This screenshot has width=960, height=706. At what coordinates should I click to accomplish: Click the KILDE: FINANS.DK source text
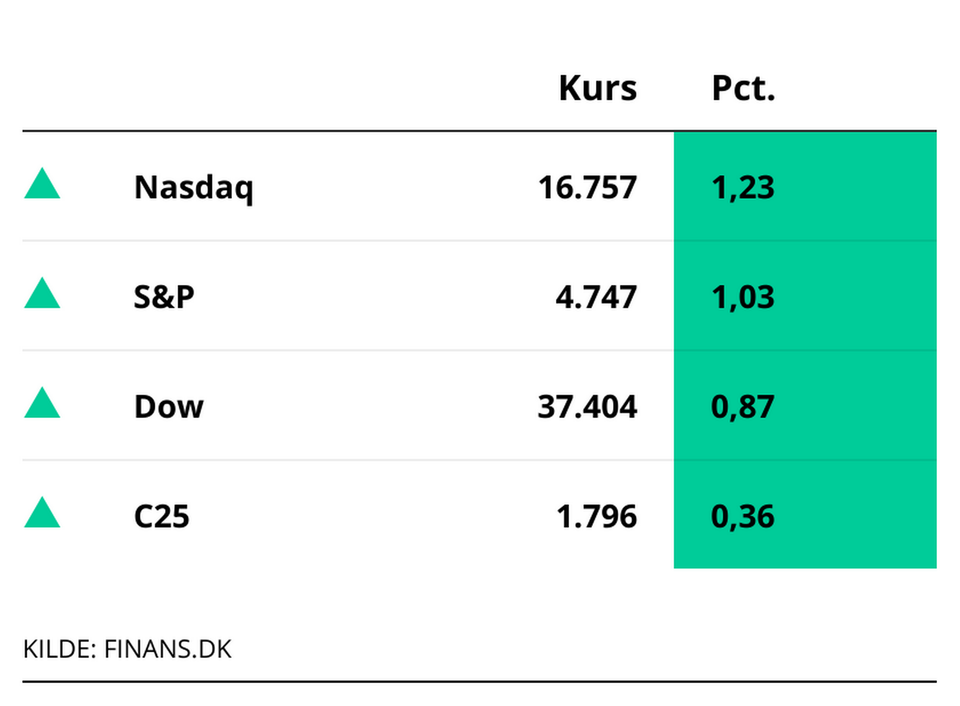click(x=127, y=649)
